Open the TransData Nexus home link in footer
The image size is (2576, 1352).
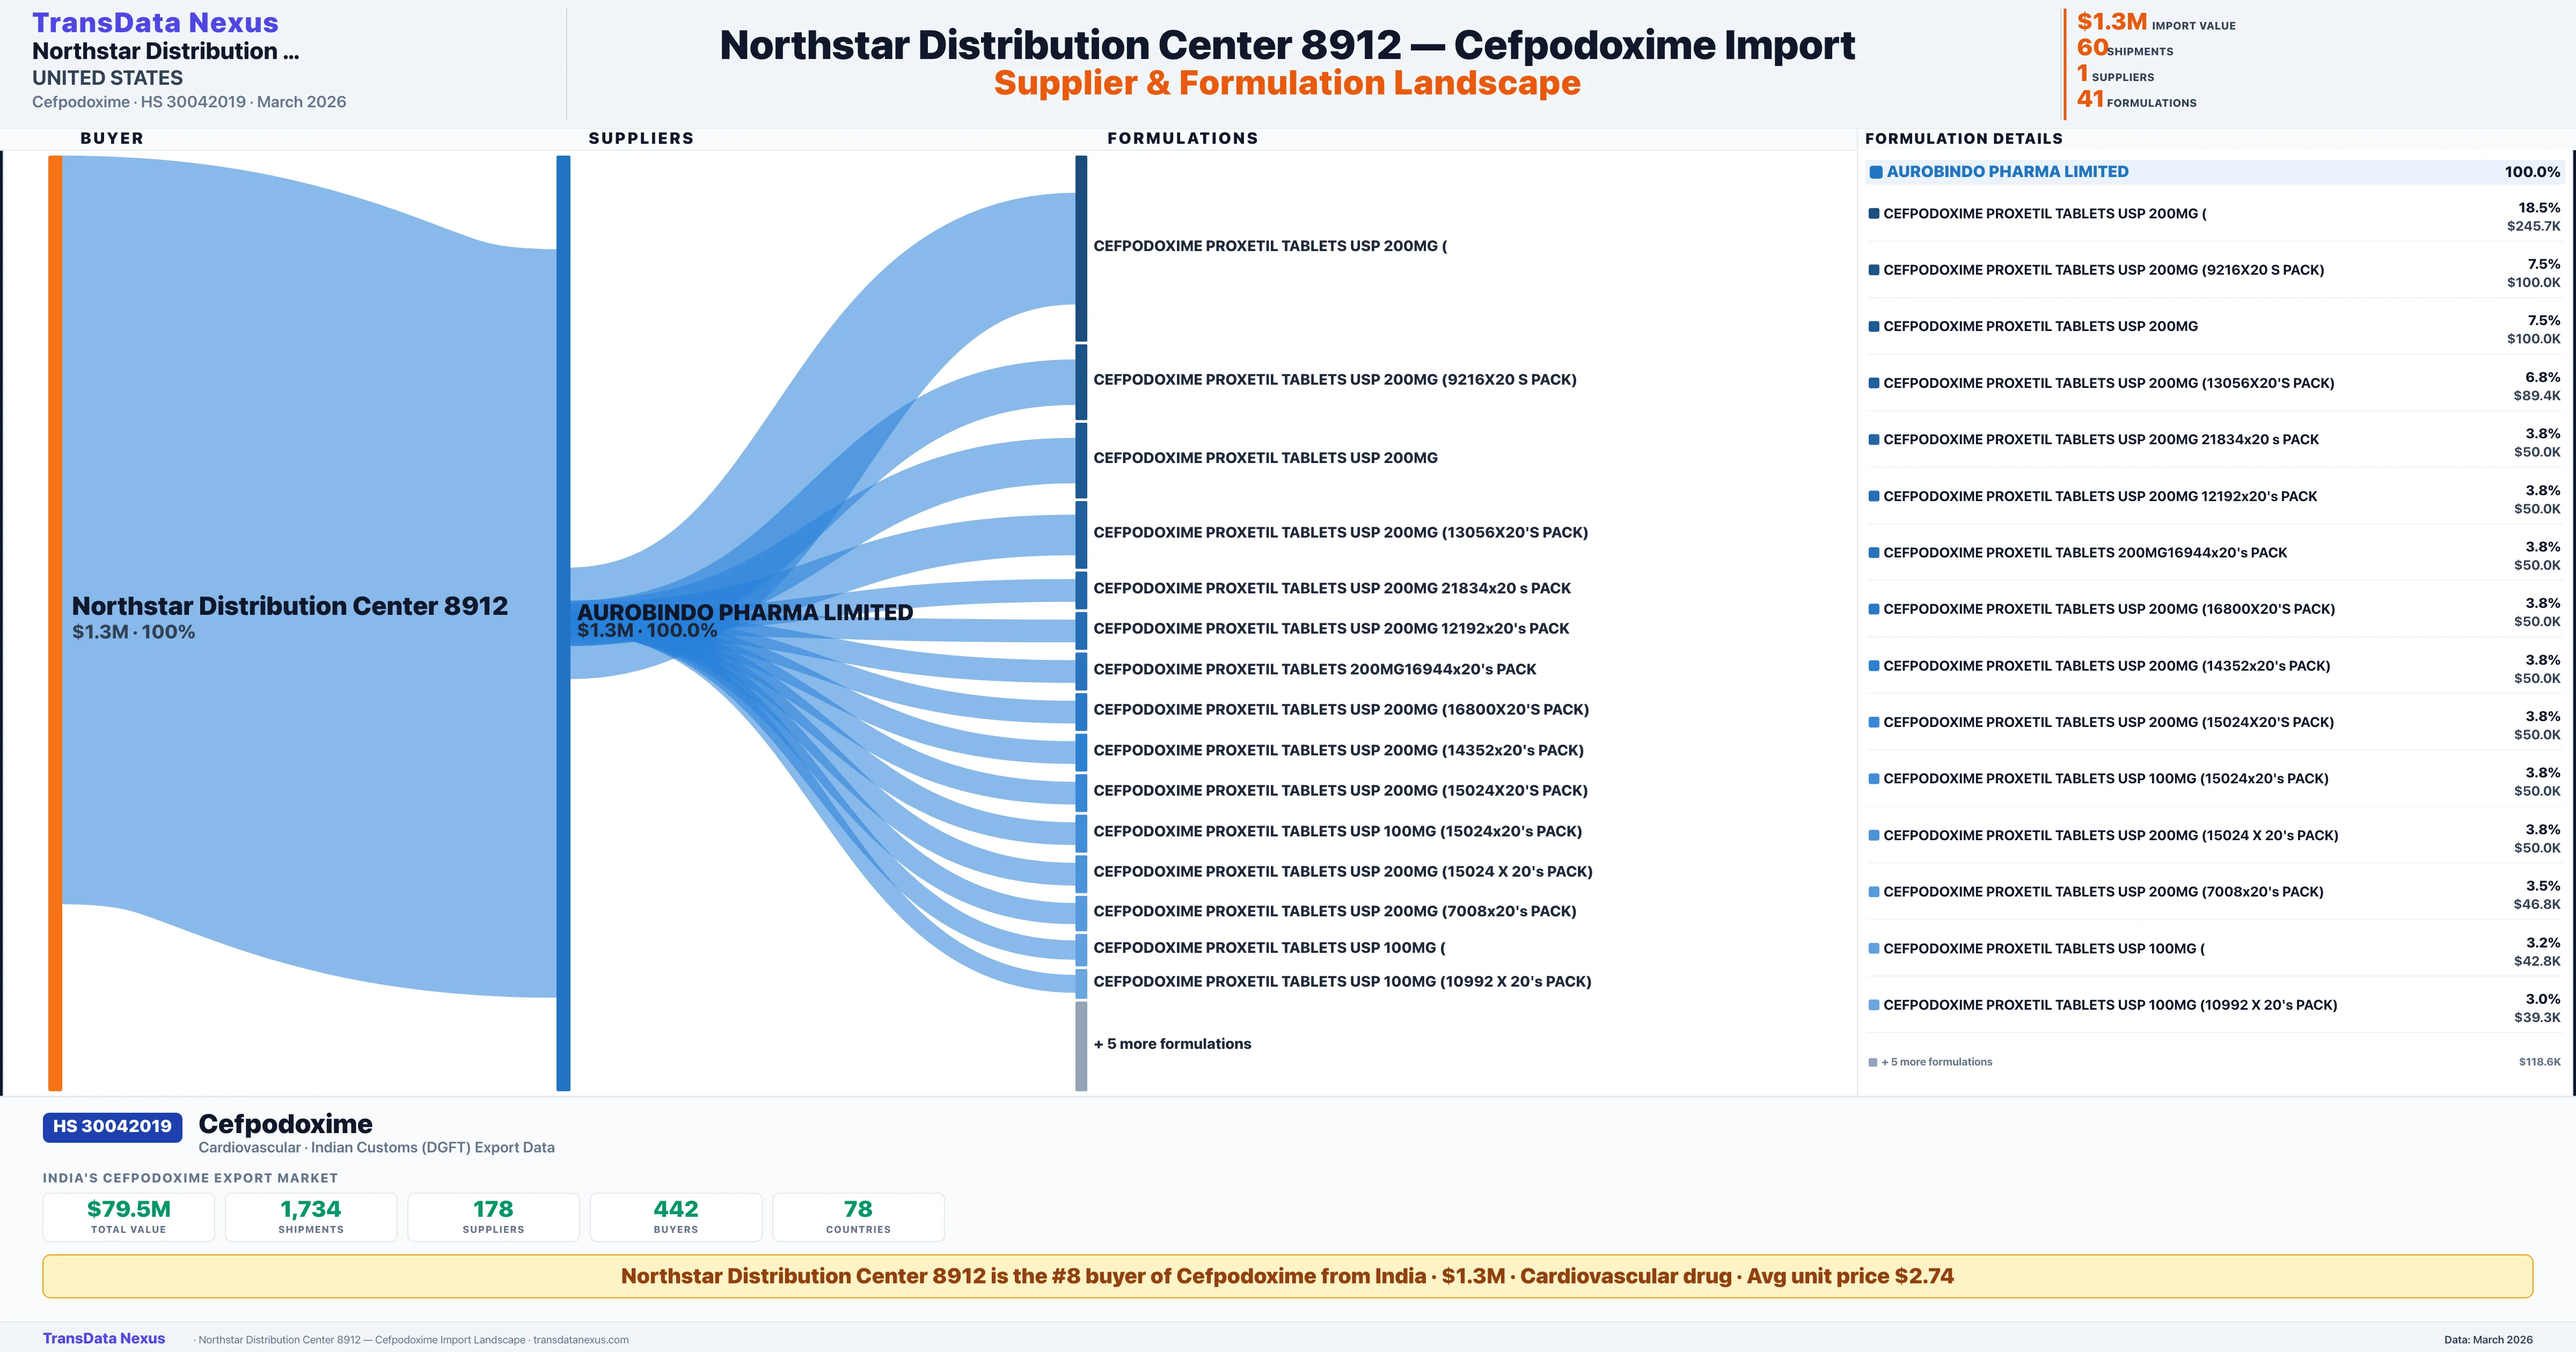tap(103, 1338)
